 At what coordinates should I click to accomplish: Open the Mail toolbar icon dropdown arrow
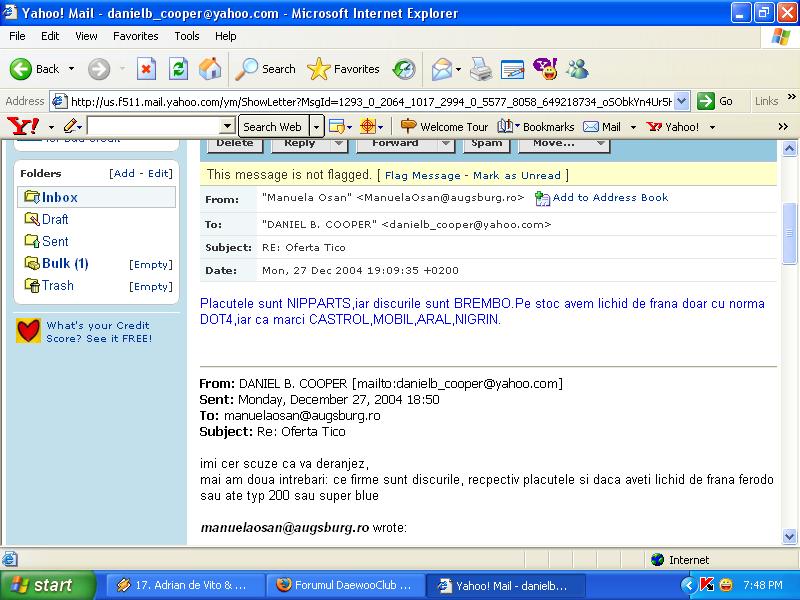(458, 69)
